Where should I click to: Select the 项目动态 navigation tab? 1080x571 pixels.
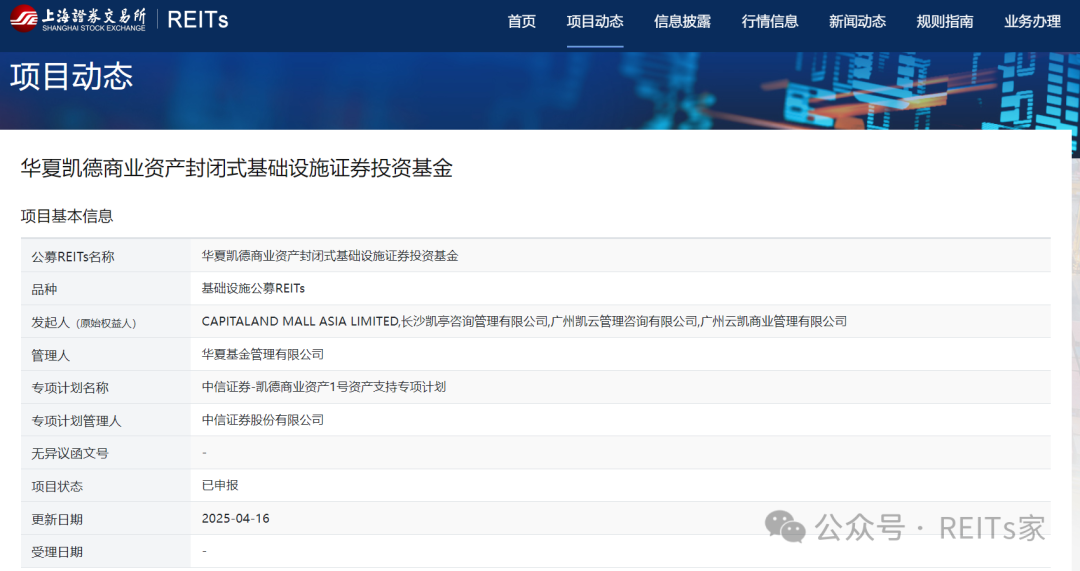point(595,21)
